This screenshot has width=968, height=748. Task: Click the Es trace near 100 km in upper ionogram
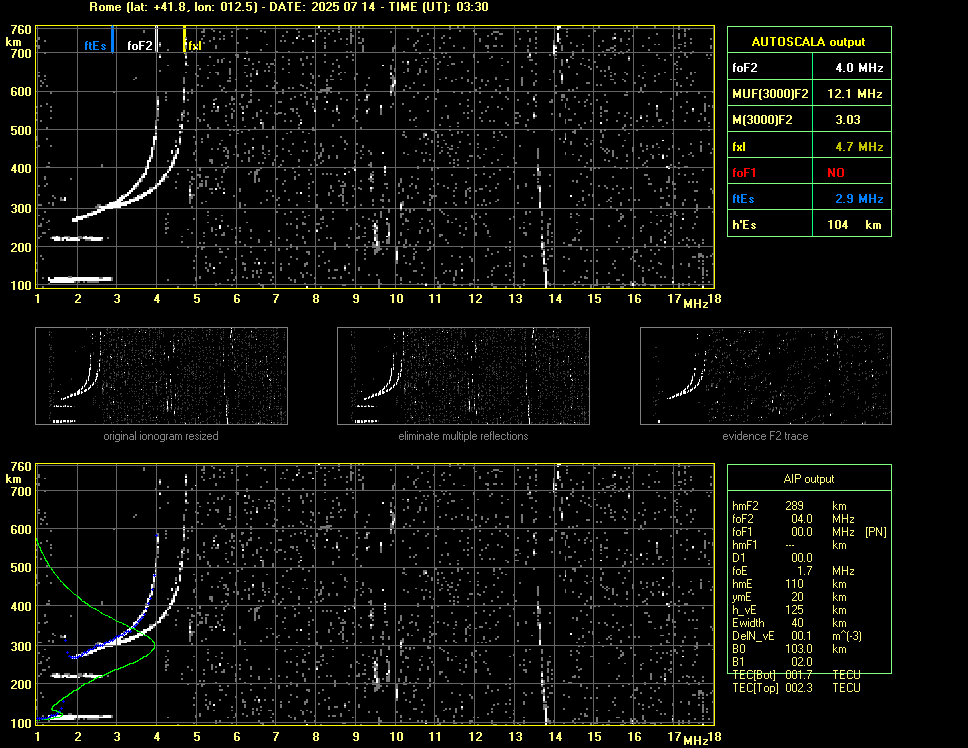click(80, 280)
